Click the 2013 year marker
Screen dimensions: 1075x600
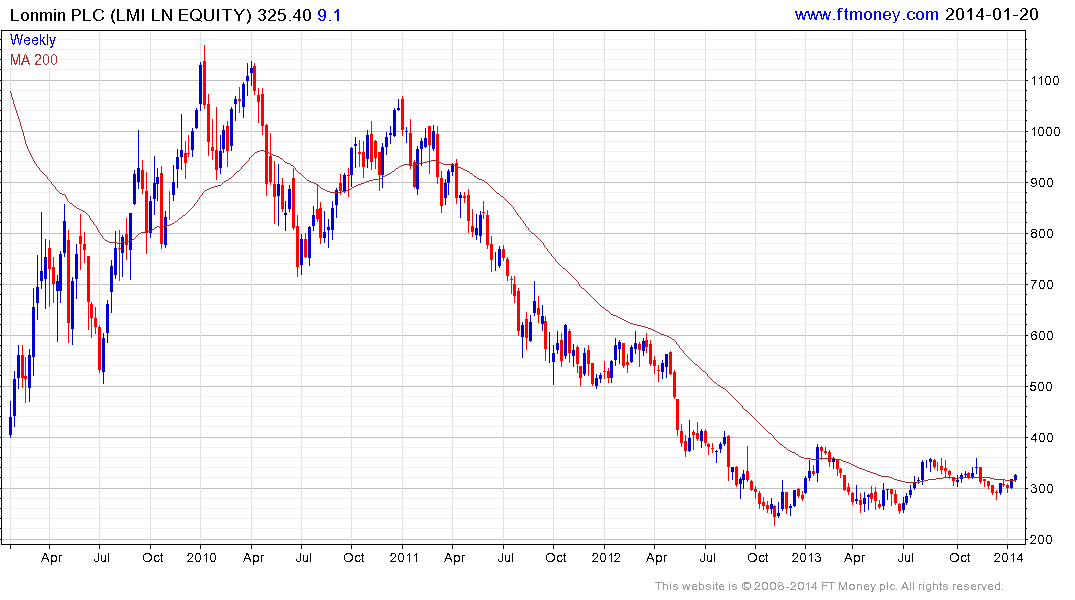point(806,557)
